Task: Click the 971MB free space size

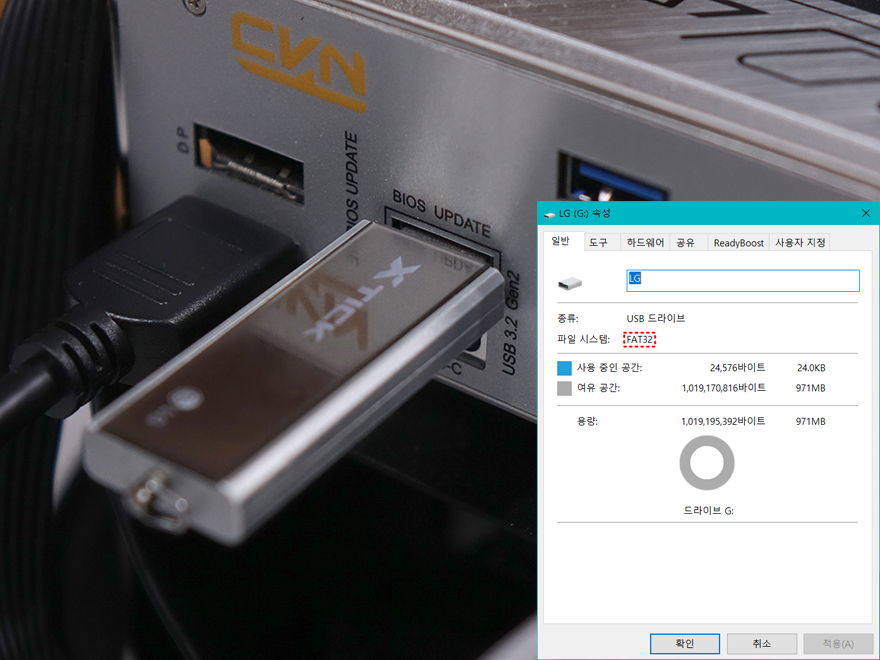Action: tap(810, 388)
